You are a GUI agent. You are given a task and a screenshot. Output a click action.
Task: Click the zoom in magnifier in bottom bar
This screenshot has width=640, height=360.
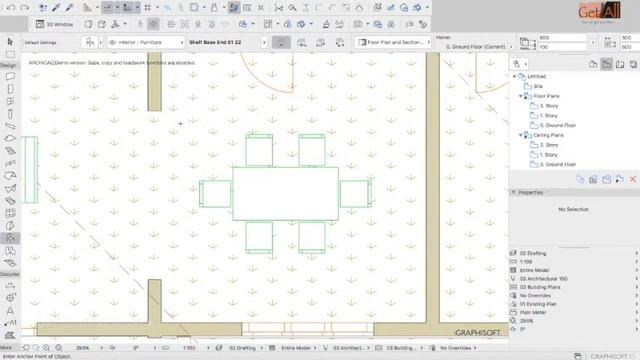click(x=46, y=348)
